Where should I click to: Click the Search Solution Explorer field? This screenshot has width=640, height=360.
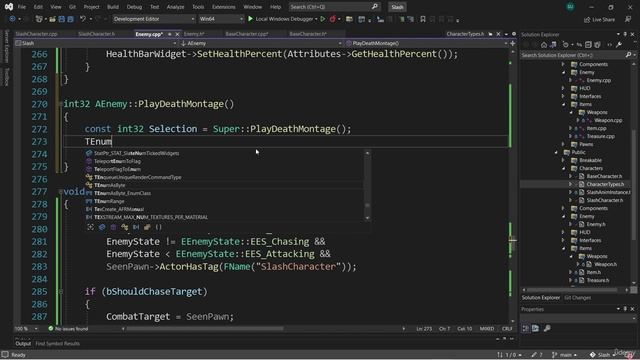pyautogui.click(x=572, y=55)
